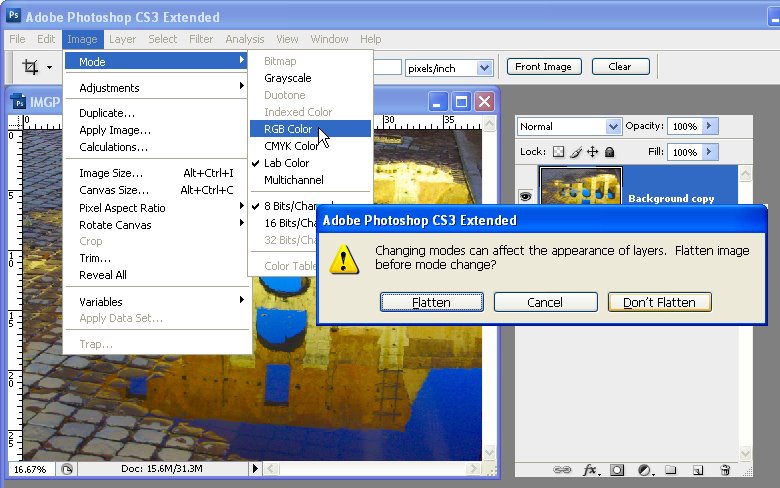Expand the Rotate Canvas submenu

tap(156, 225)
